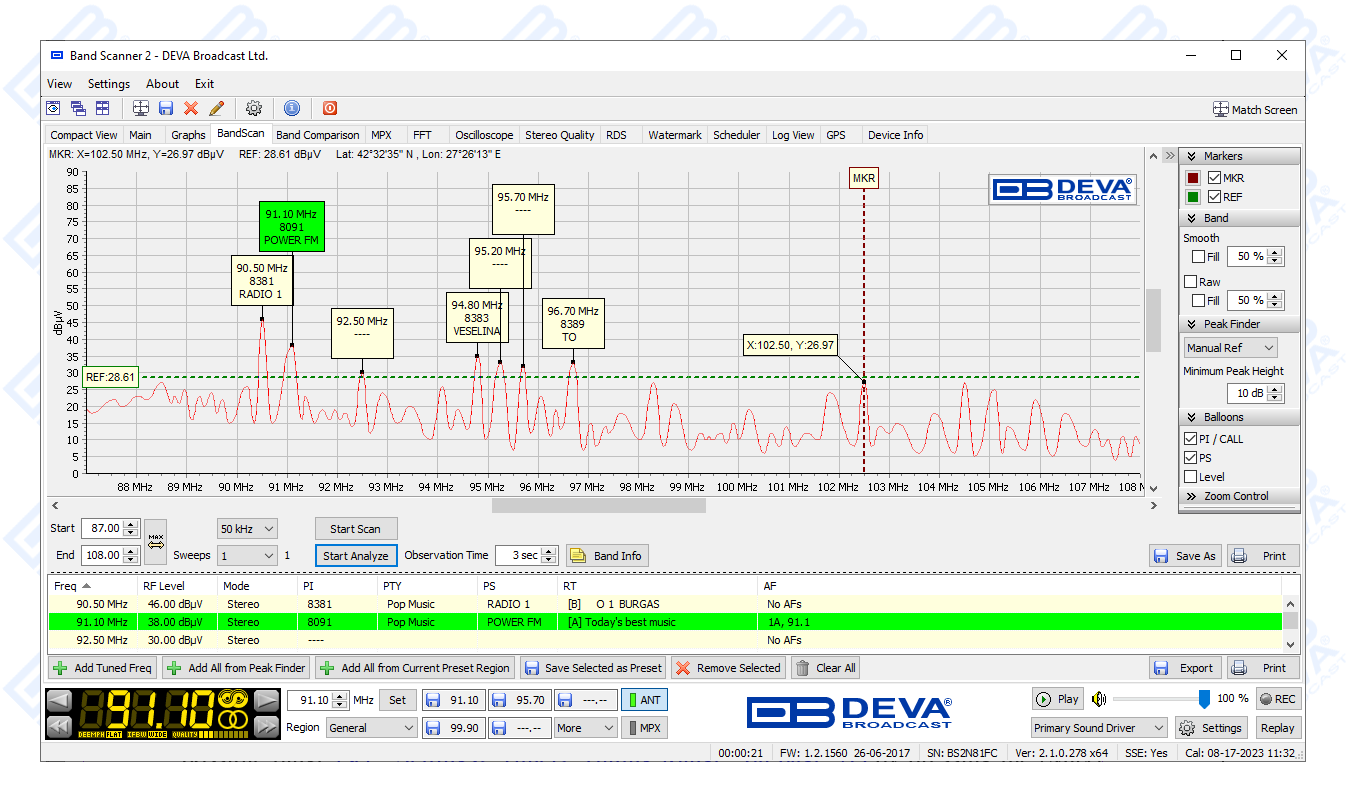Click the red power icon in toolbar
Viewport: 1346px width, 802px height.
pyautogui.click(x=330, y=108)
